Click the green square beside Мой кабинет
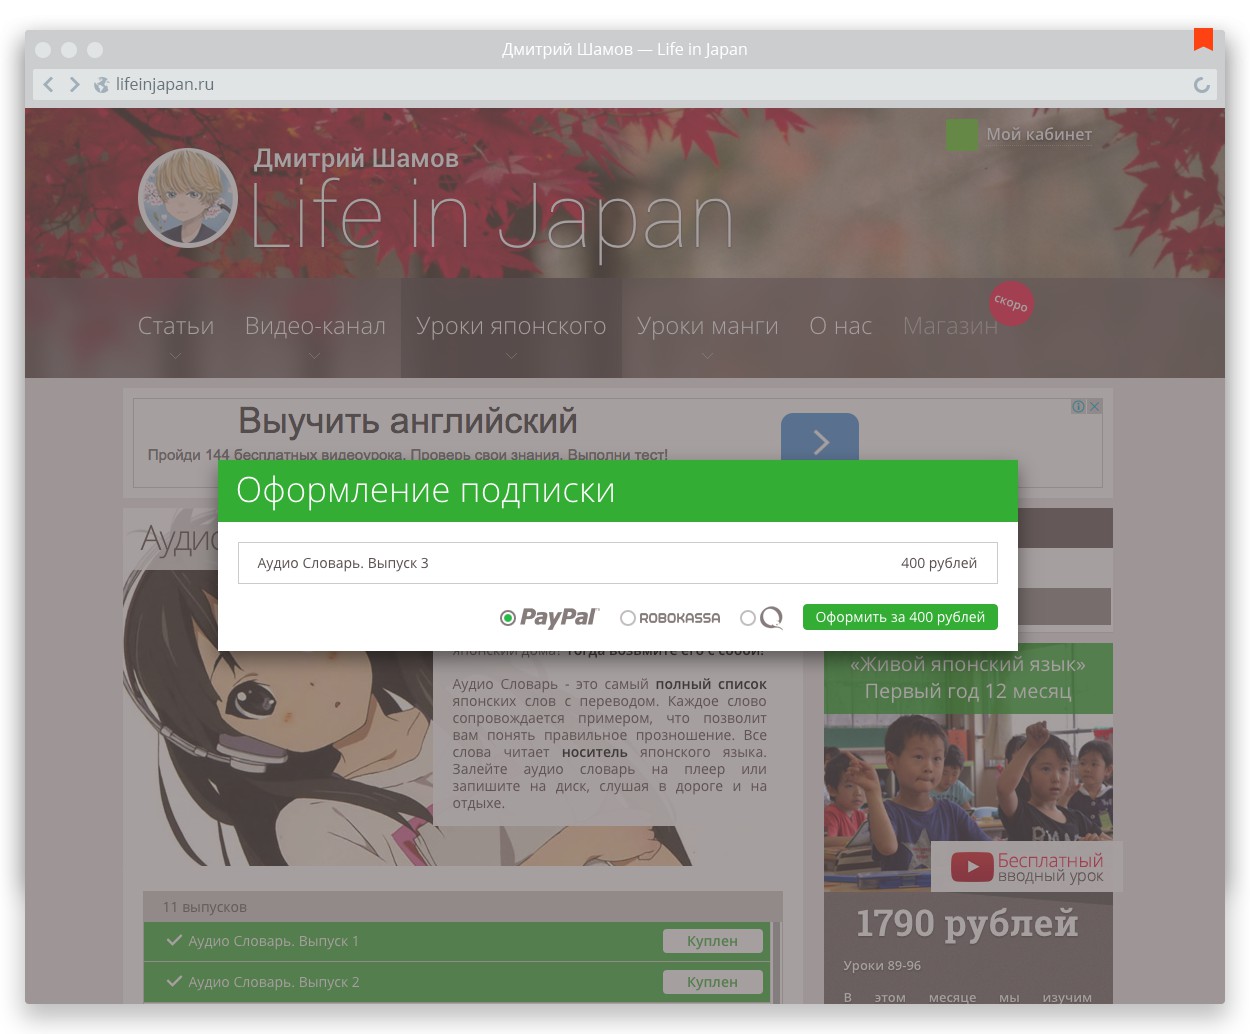Screen dimensions: 1250x1034 pos(962,135)
